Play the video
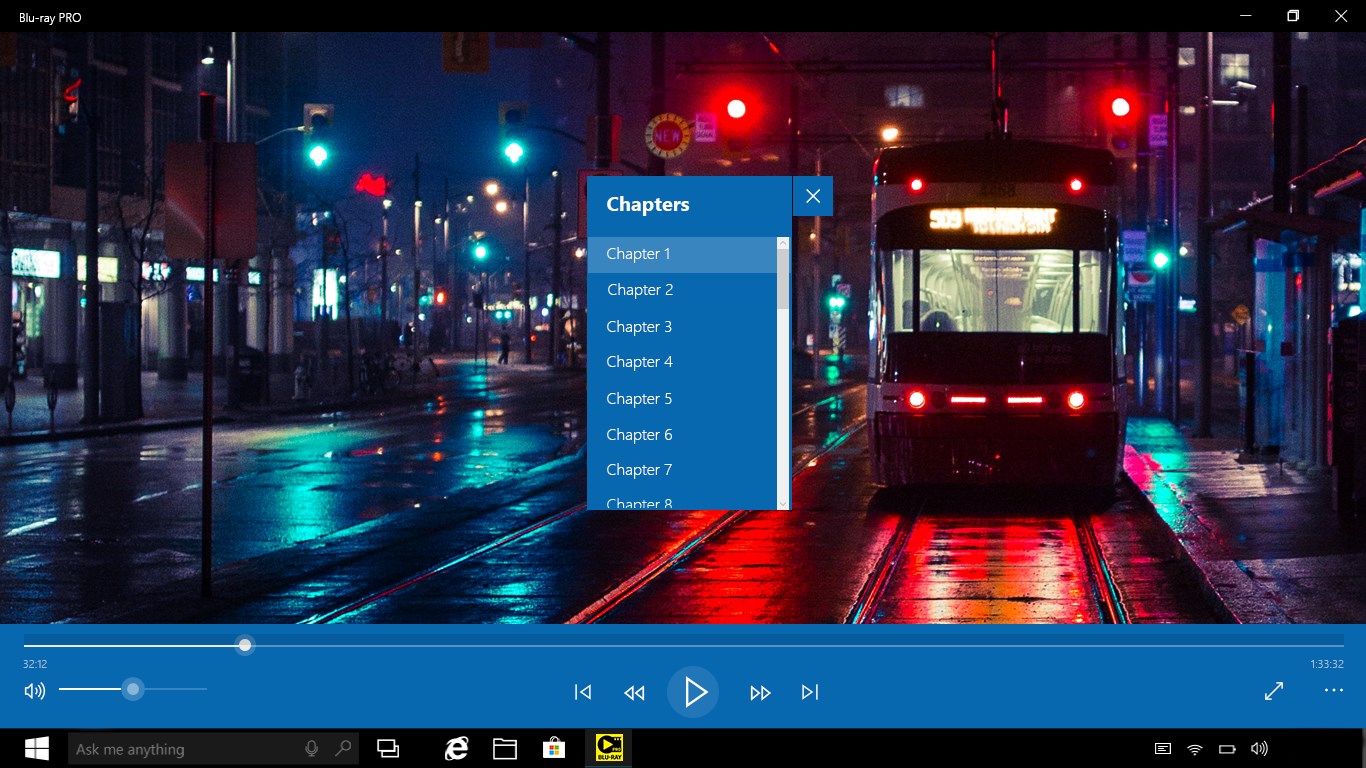 point(693,691)
